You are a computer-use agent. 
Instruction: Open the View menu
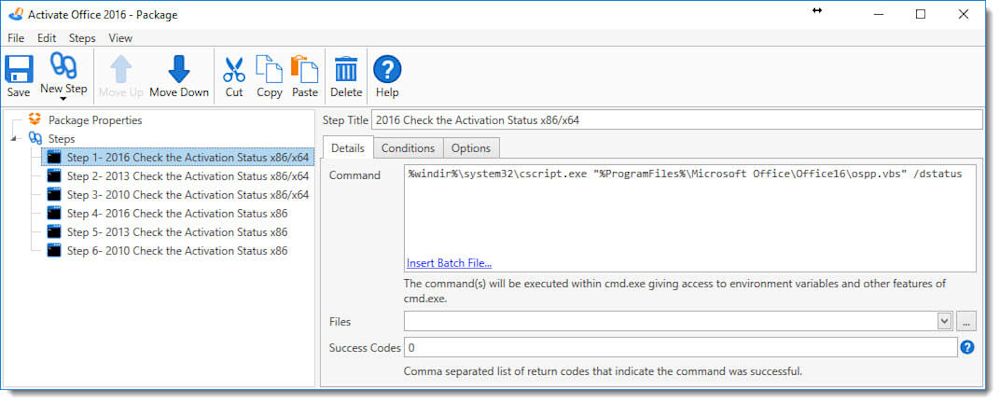pyautogui.click(x=120, y=38)
